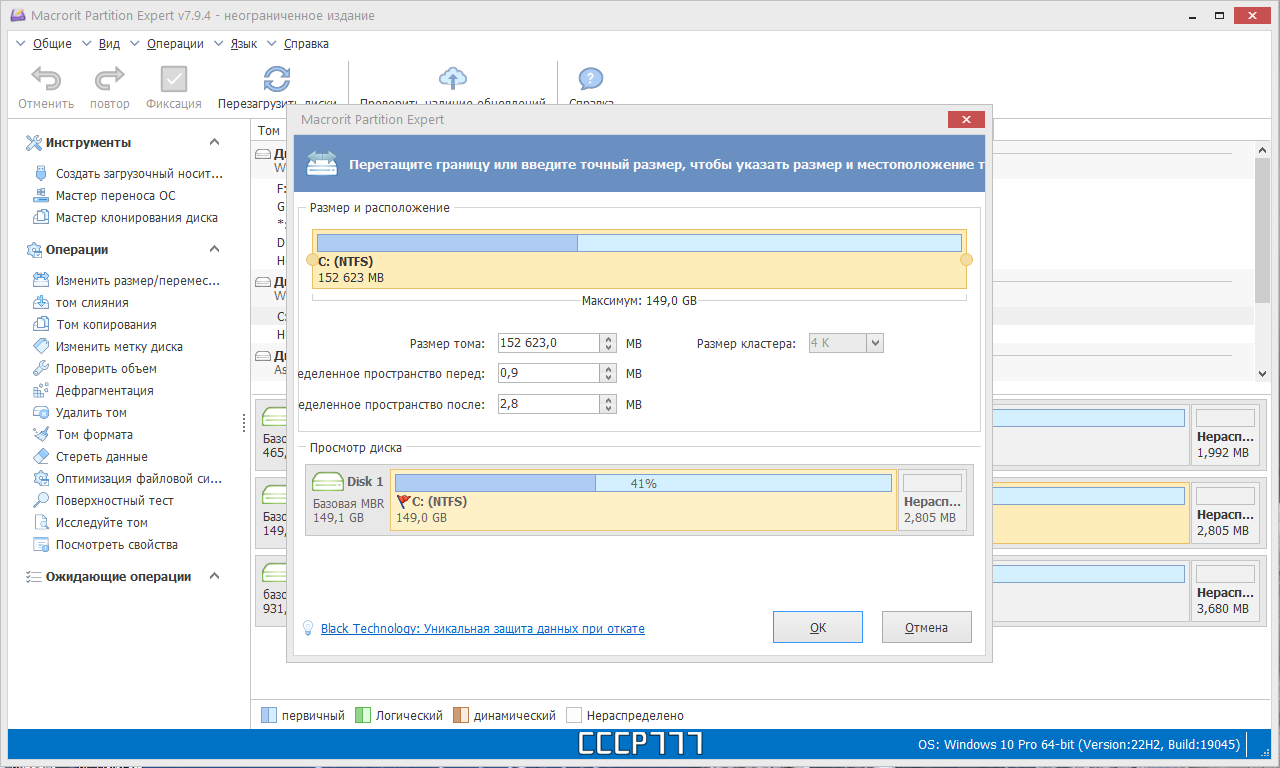1280x768 pixels.
Task: Click spinner of space before field
Action: (x=608, y=374)
